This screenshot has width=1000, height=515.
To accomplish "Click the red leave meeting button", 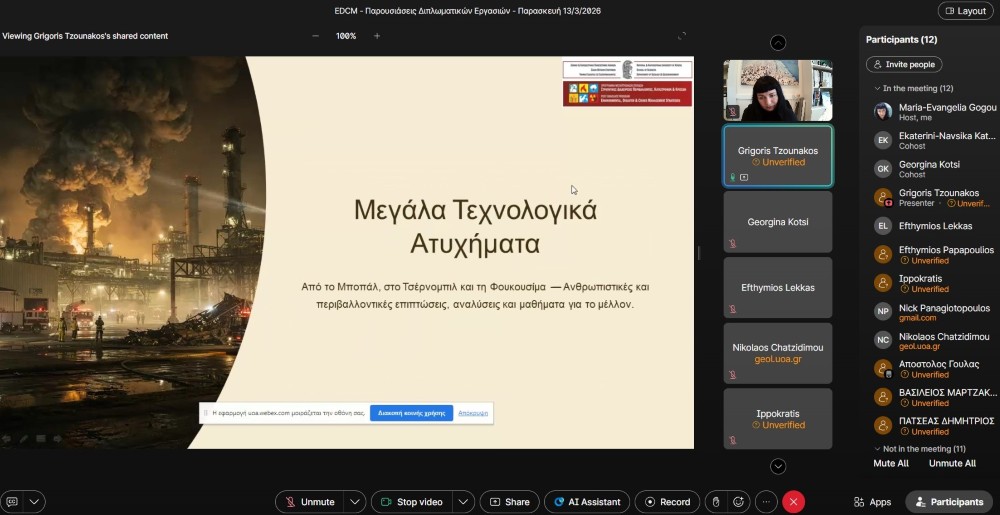I will tap(793, 502).
